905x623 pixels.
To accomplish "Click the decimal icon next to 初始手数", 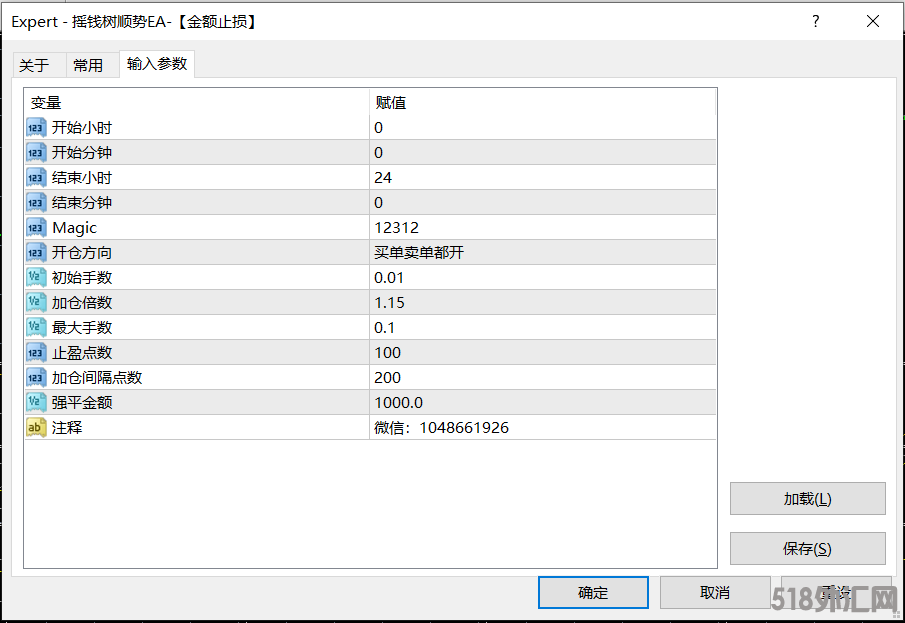I will coord(35,277).
